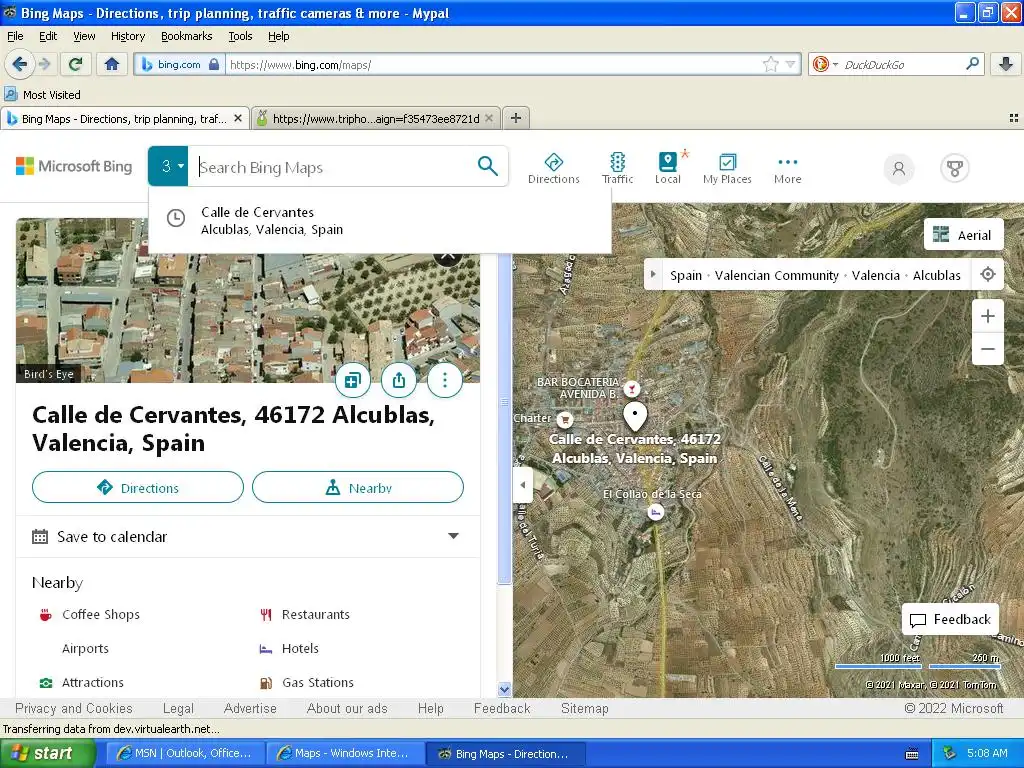Open the Traffic view
The width and height of the screenshot is (1024, 768).
pos(617,168)
